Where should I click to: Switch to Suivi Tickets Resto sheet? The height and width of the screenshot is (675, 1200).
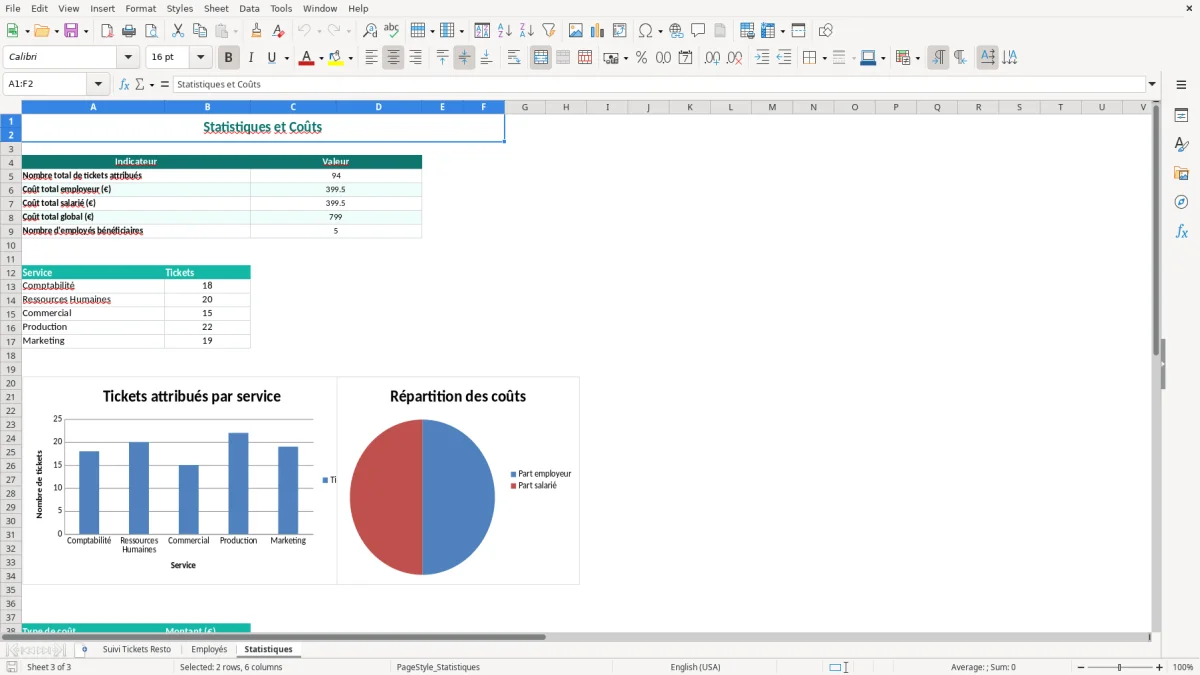(137, 649)
